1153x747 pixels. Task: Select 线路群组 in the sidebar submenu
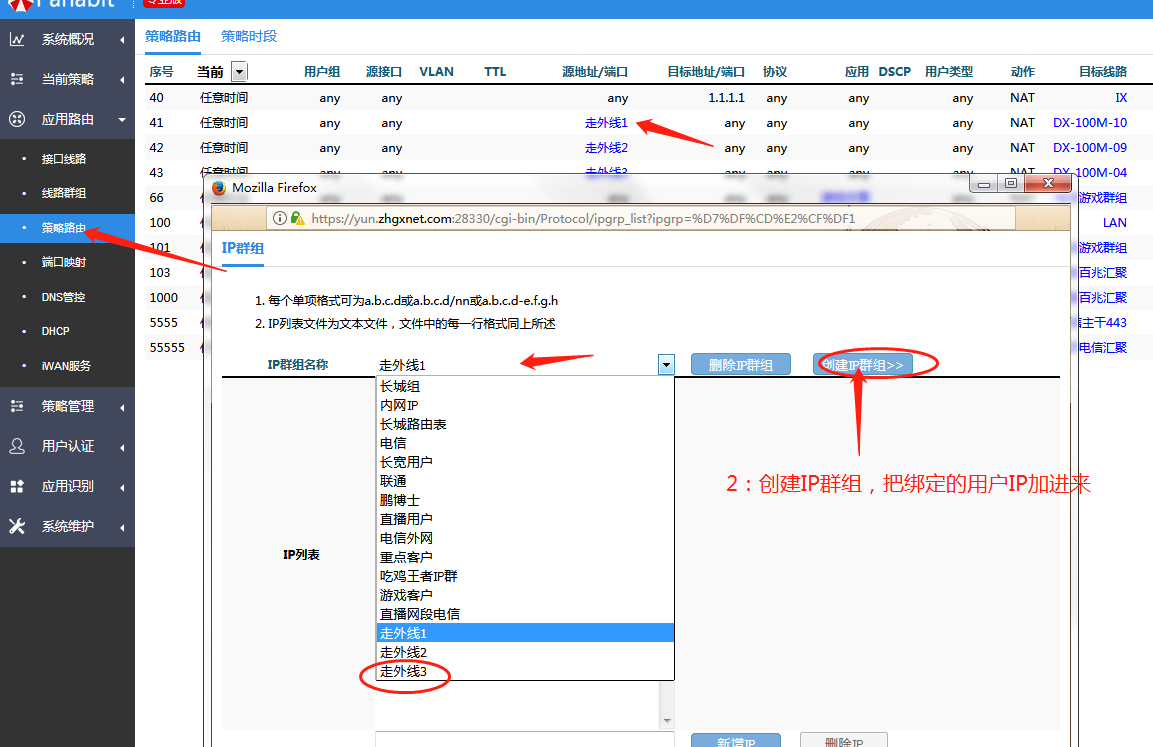tap(64, 193)
